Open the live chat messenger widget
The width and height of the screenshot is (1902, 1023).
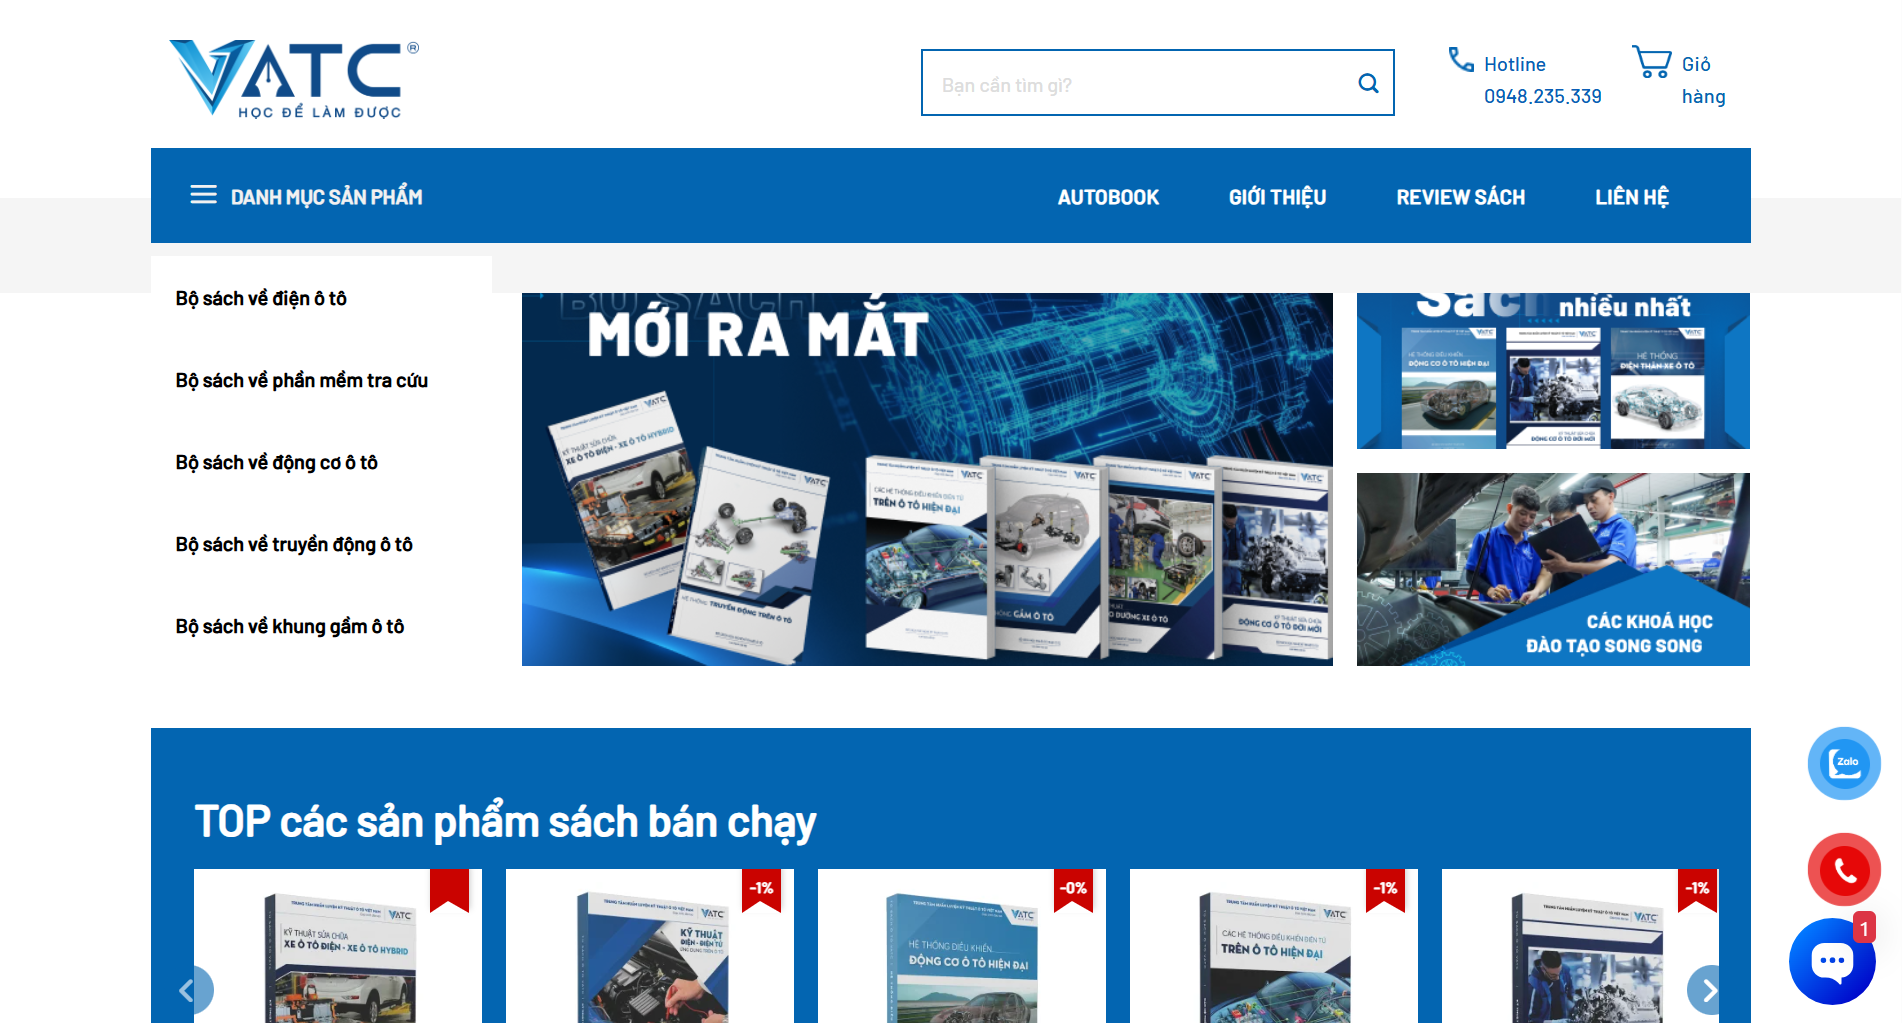(x=1832, y=961)
